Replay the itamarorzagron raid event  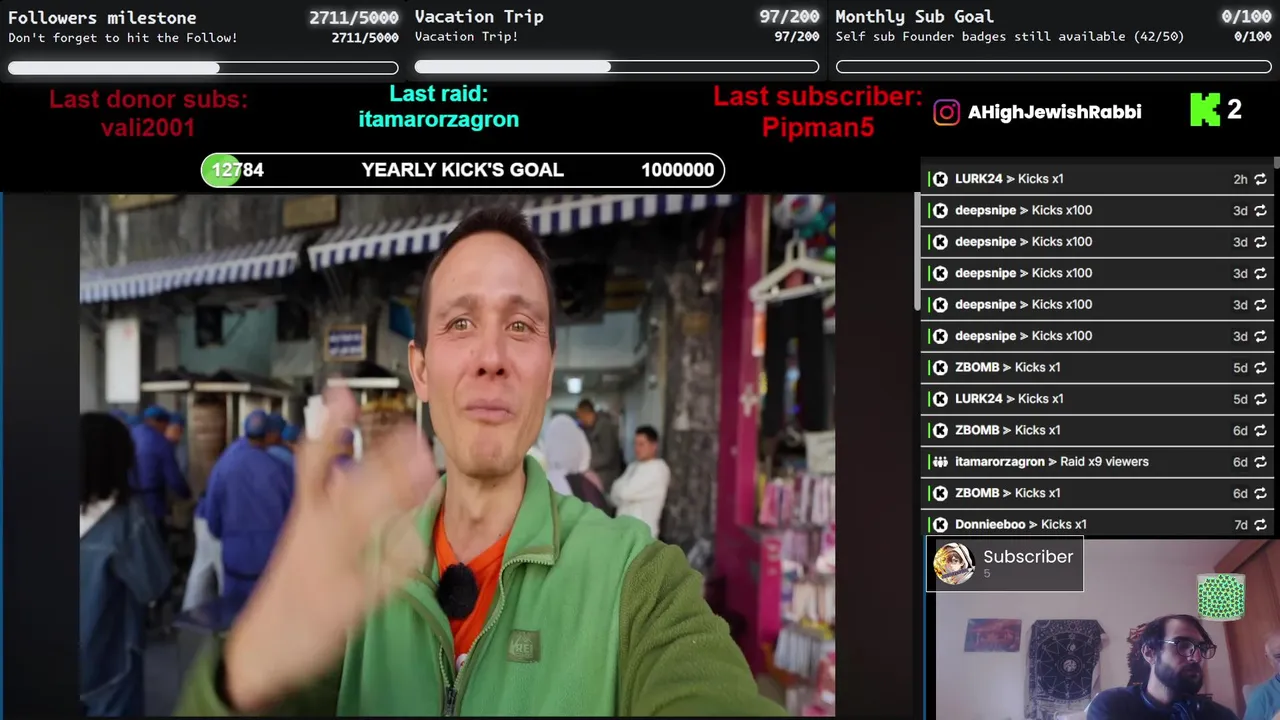point(1260,462)
